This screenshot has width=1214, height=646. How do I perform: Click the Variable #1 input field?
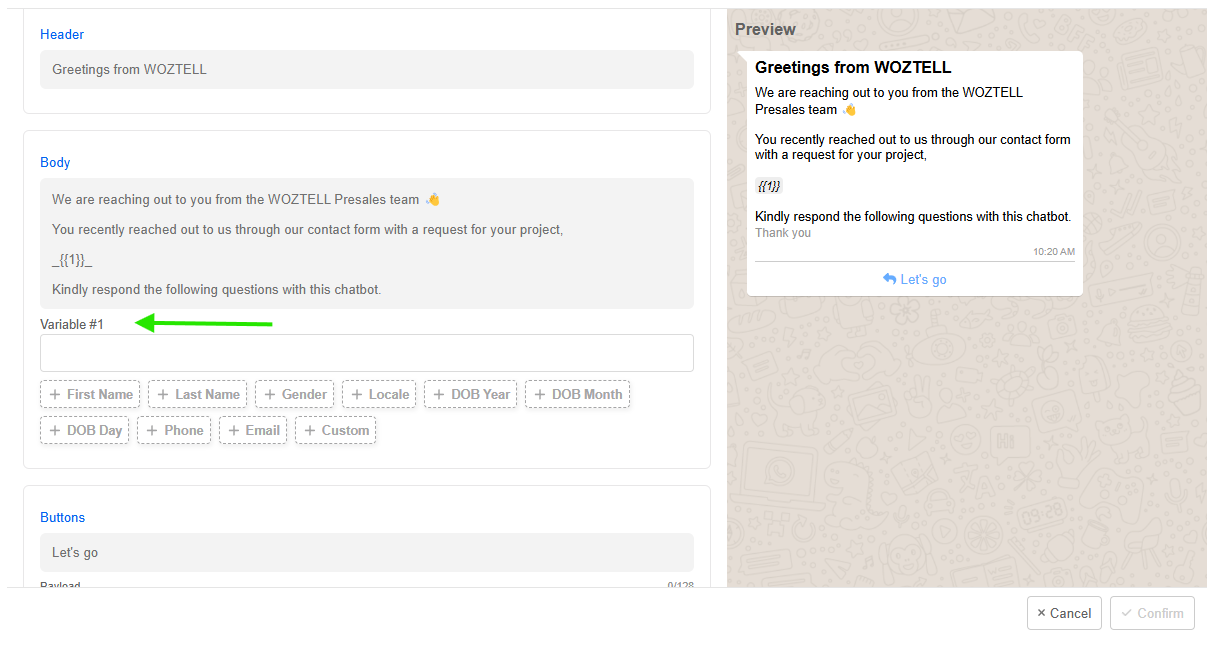click(366, 353)
